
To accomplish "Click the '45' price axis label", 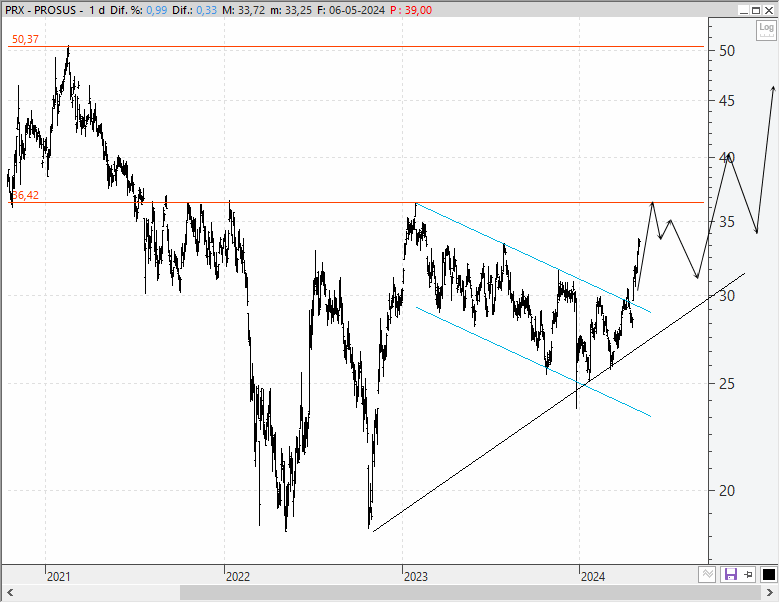I will [727, 101].
